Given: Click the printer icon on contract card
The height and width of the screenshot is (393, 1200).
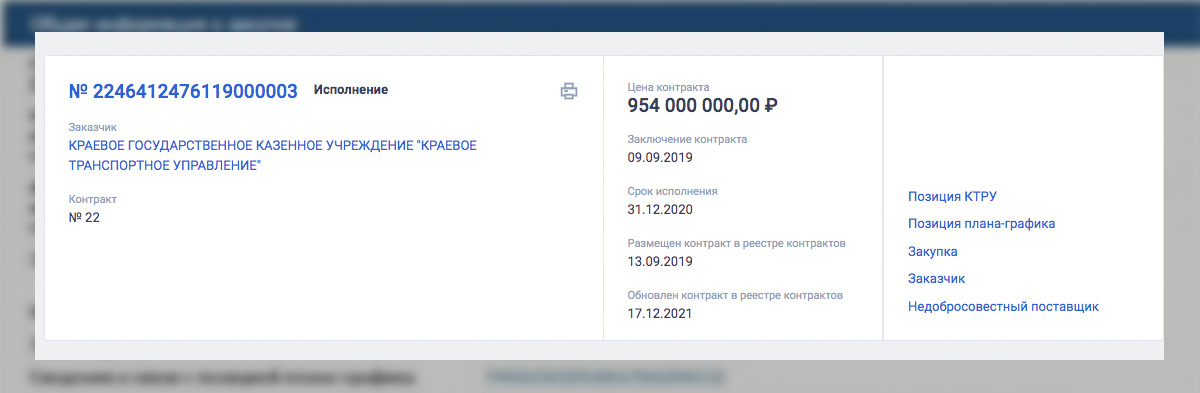Looking at the screenshot, I should click(x=569, y=91).
